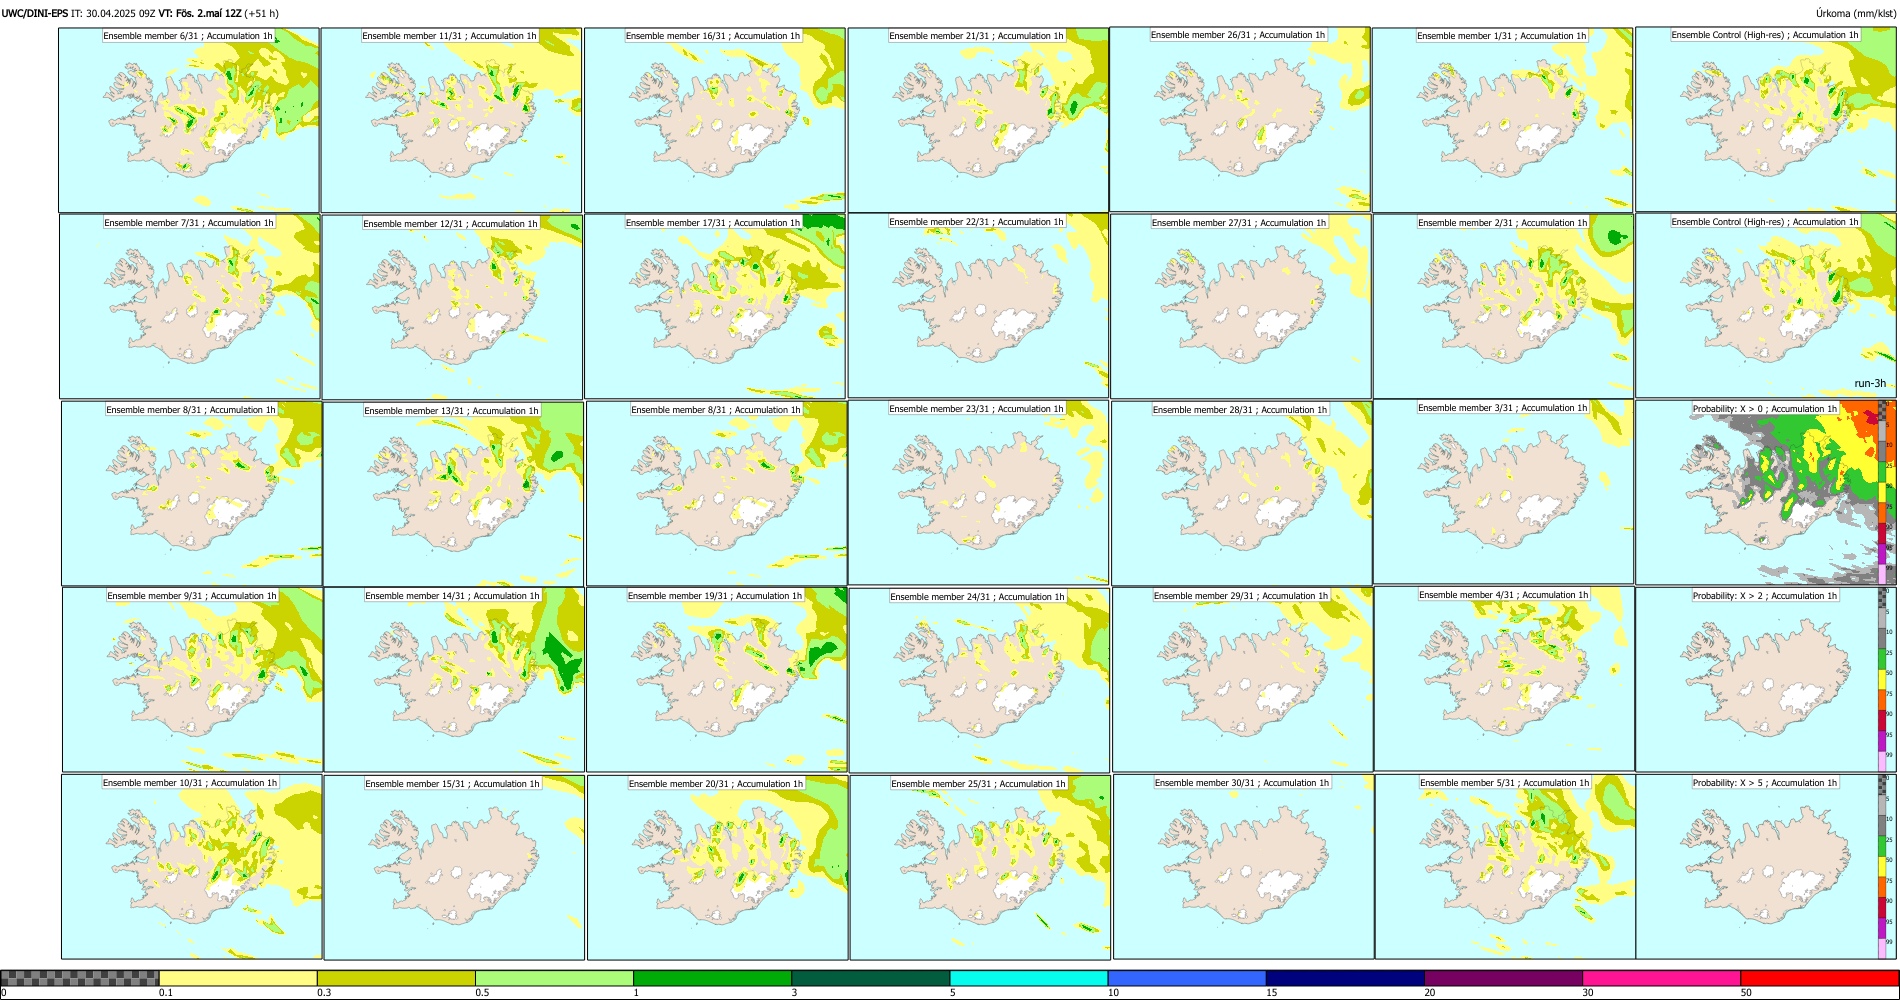The height and width of the screenshot is (1000, 1900).
Task: Open the Ensemble member 9/31 map
Action: click(x=192, y=680)
